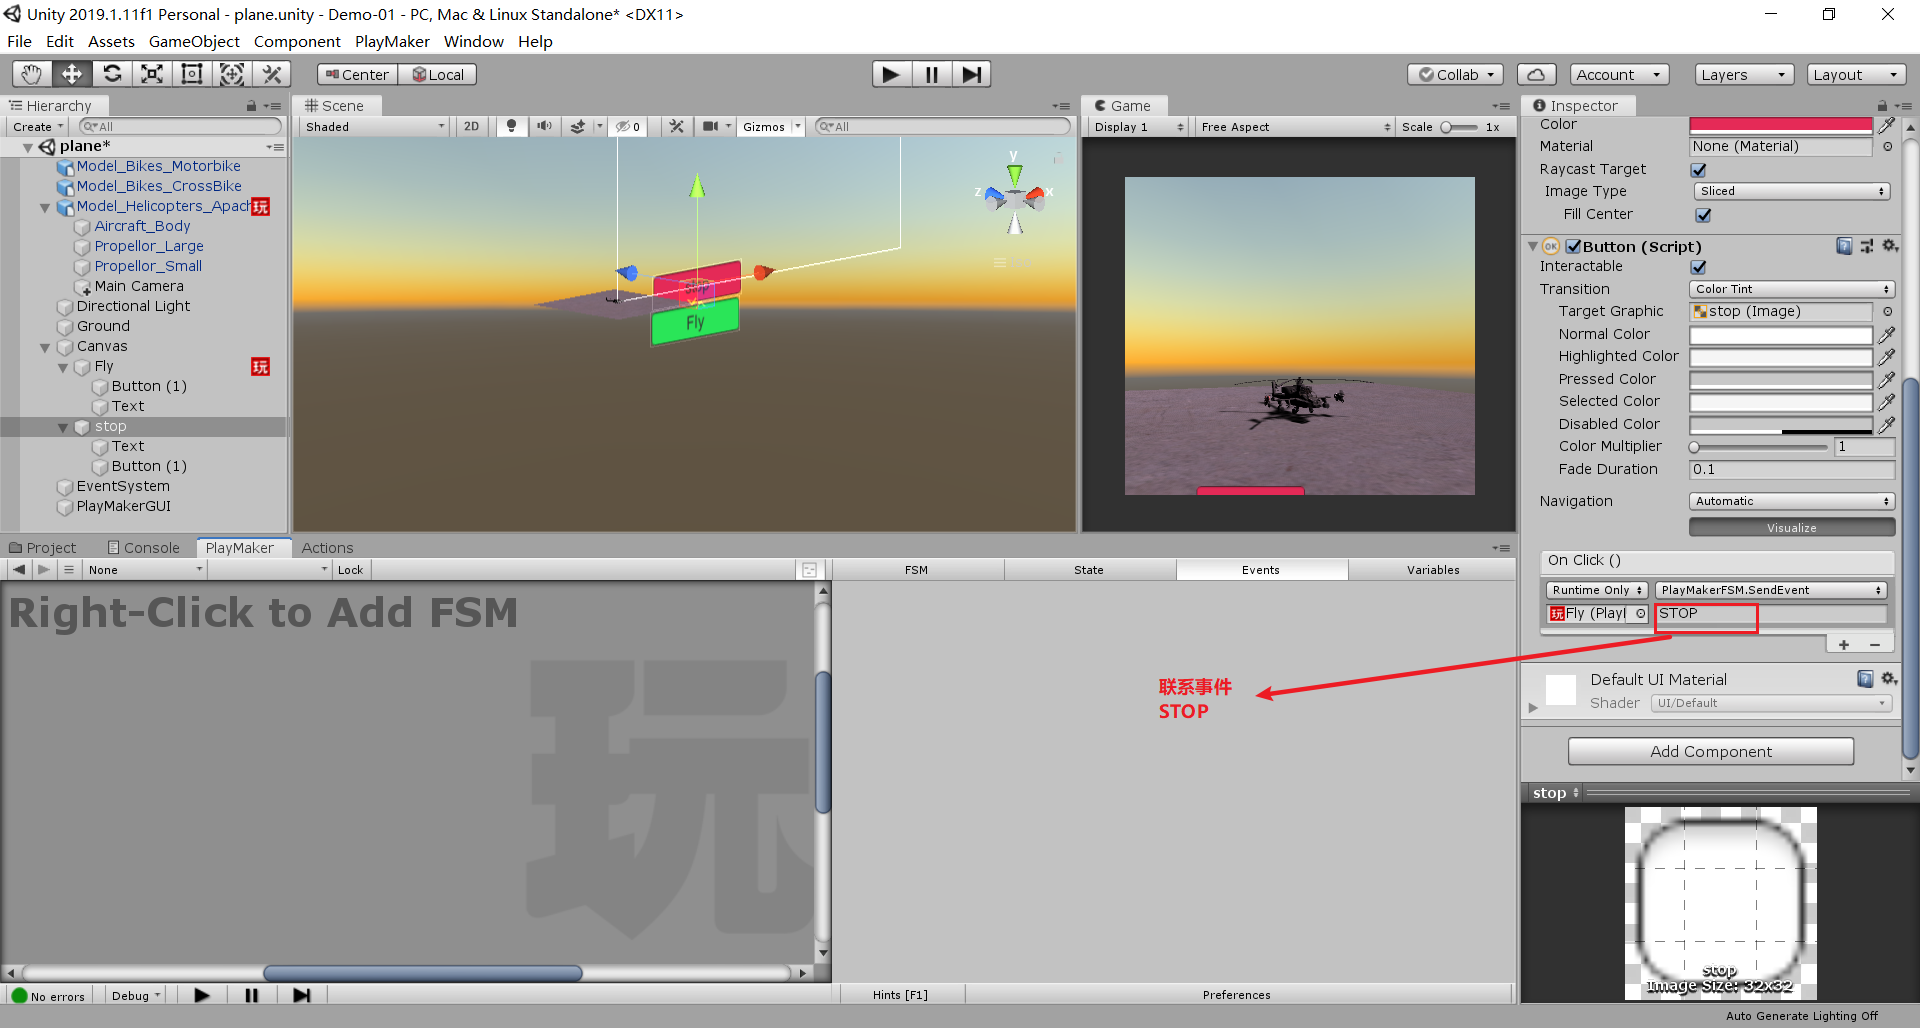This screenshot has width=1920, height=1028.
Task: Pause the game playback
Action: (931, 73)
